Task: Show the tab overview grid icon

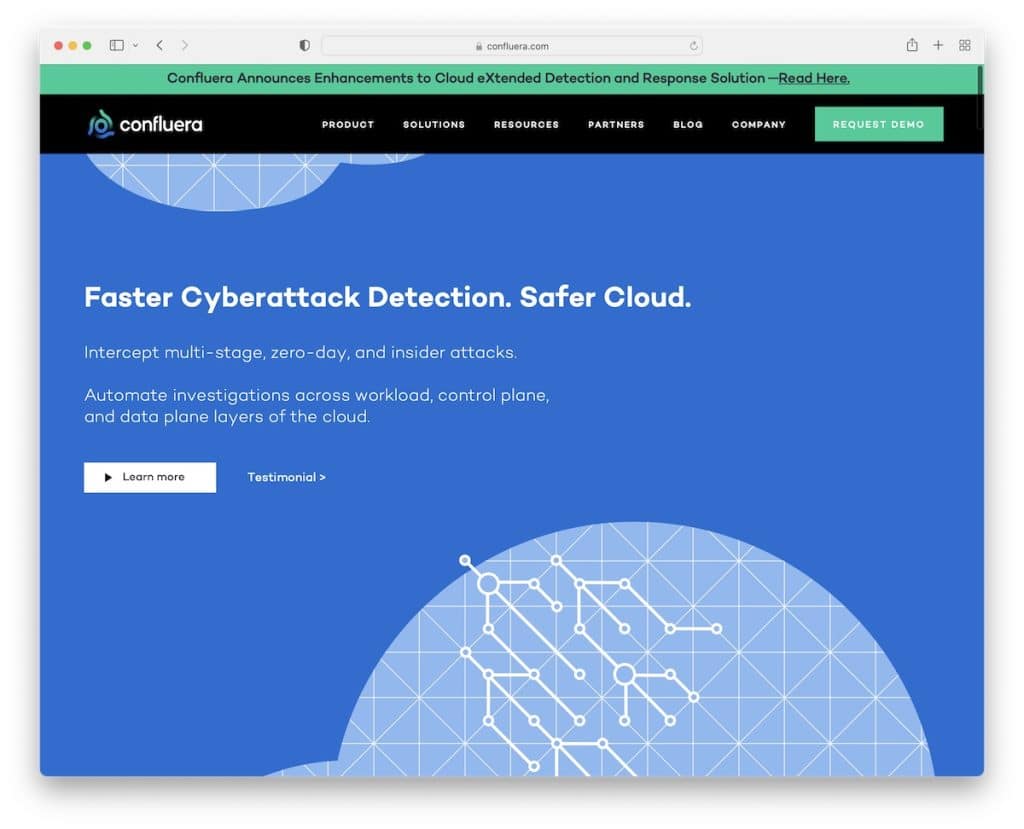Action: (965, 45)
